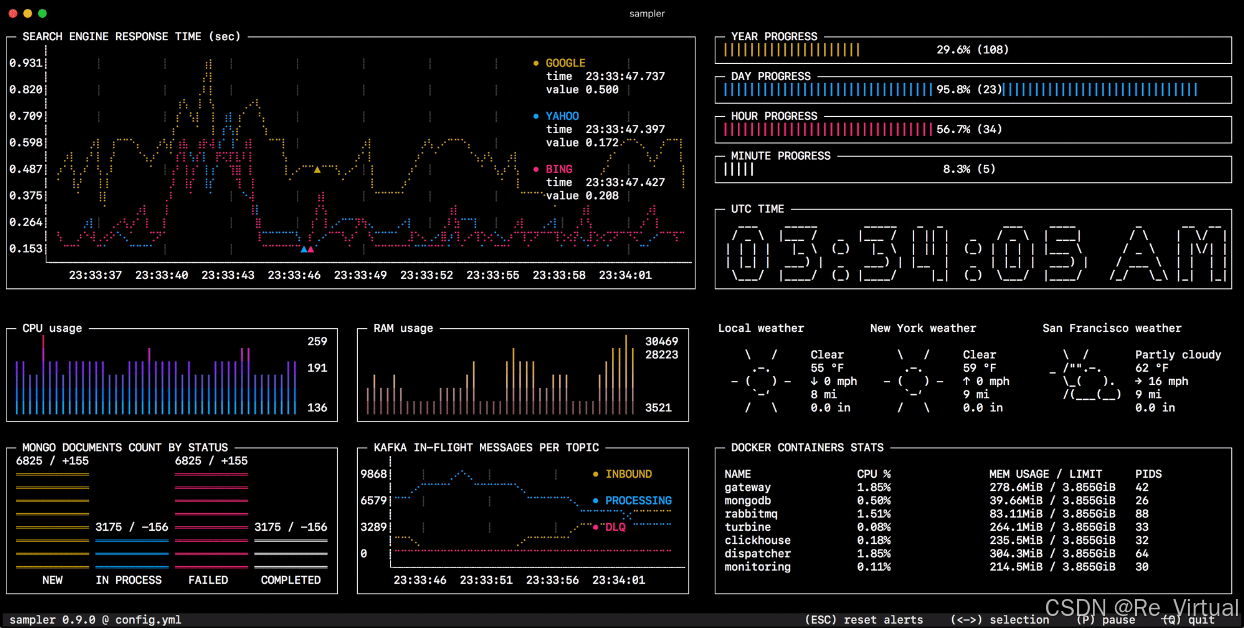
Task: Click the red close window button
Action: 12,13
